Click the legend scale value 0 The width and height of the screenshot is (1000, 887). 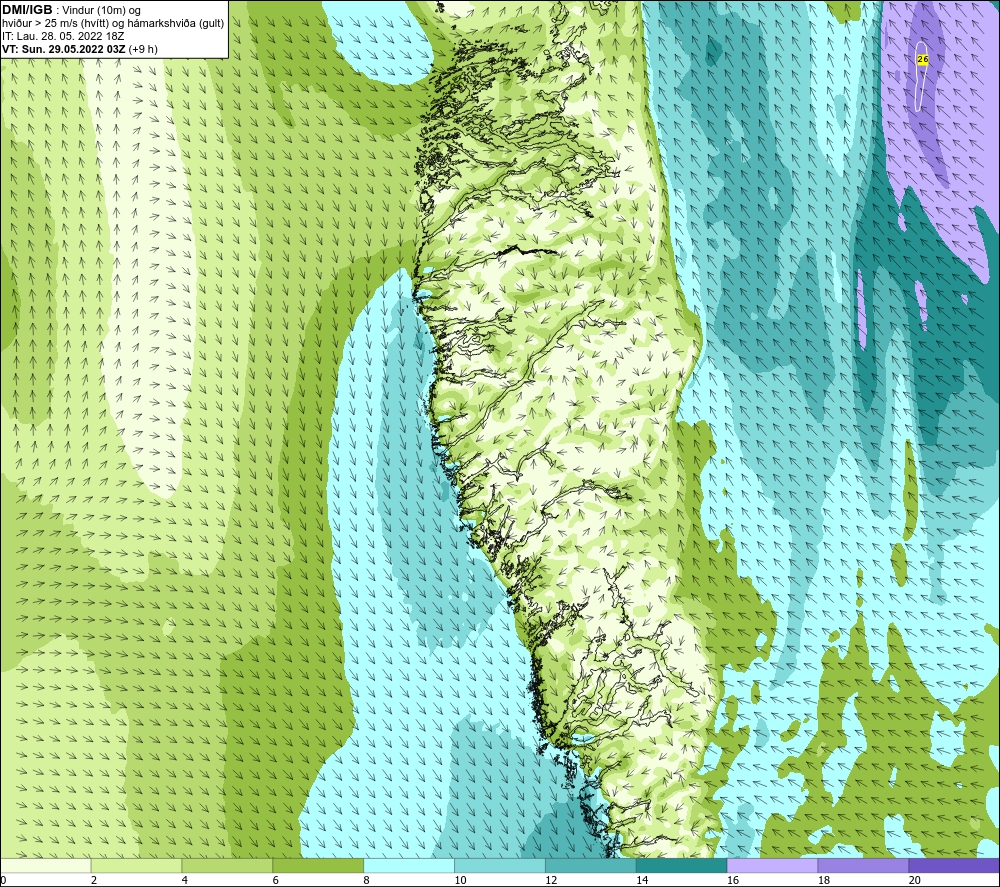pyautogui.click(x=3, y=880)
